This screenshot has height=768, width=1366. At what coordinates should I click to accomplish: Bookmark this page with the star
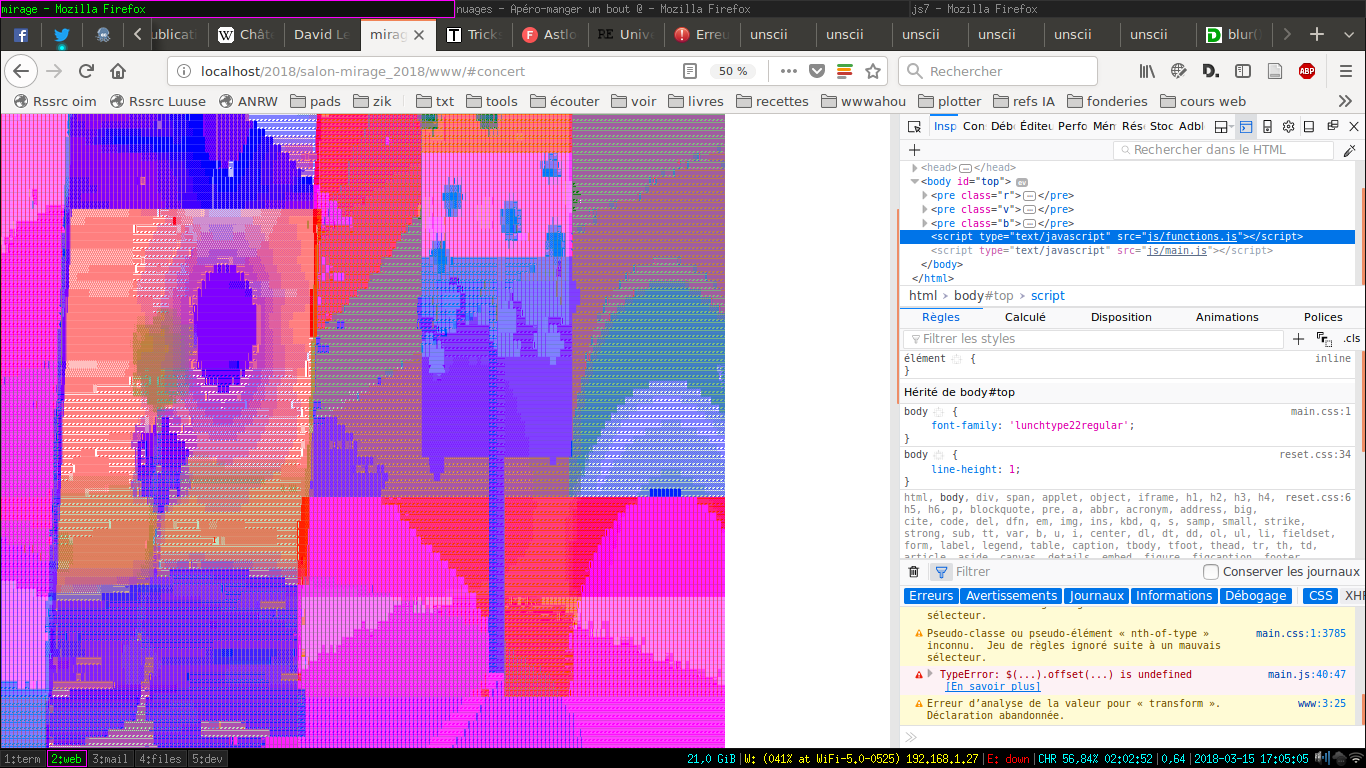(873, 71)
